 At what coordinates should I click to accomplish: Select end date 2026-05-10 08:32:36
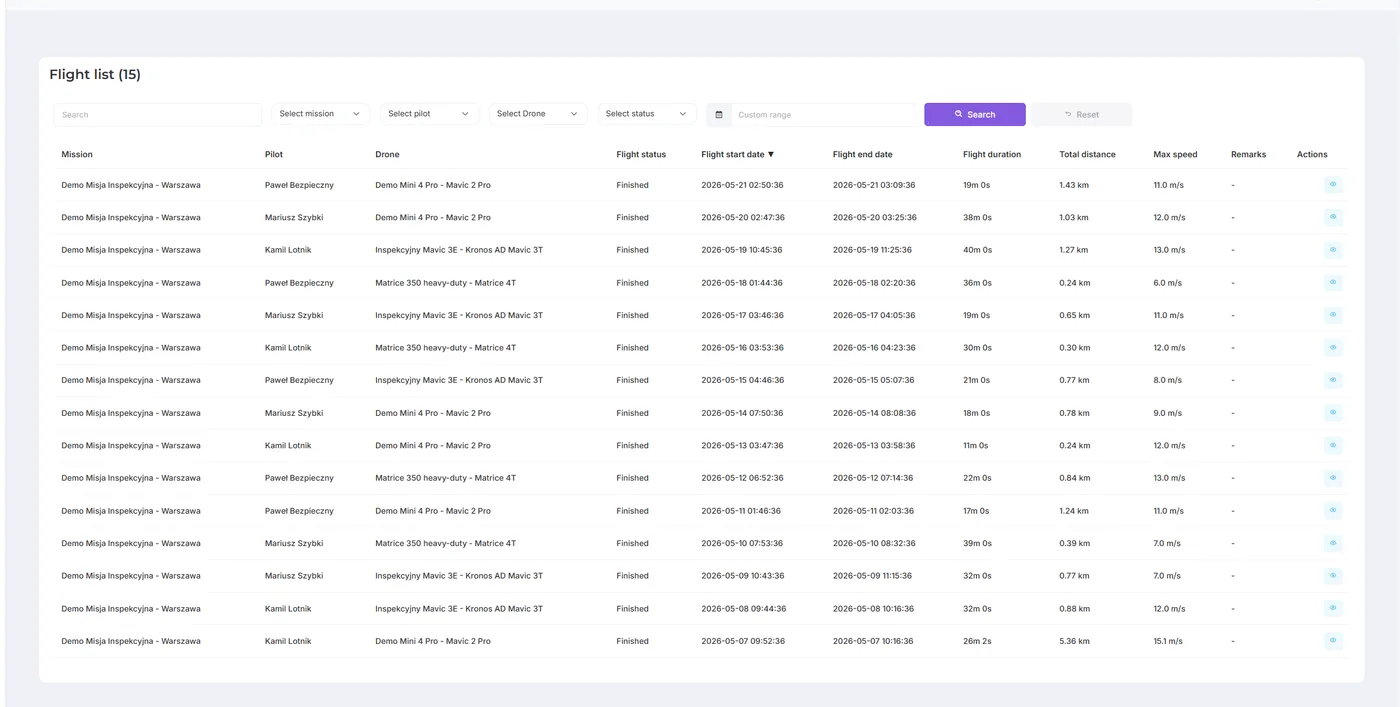point(874,543)
